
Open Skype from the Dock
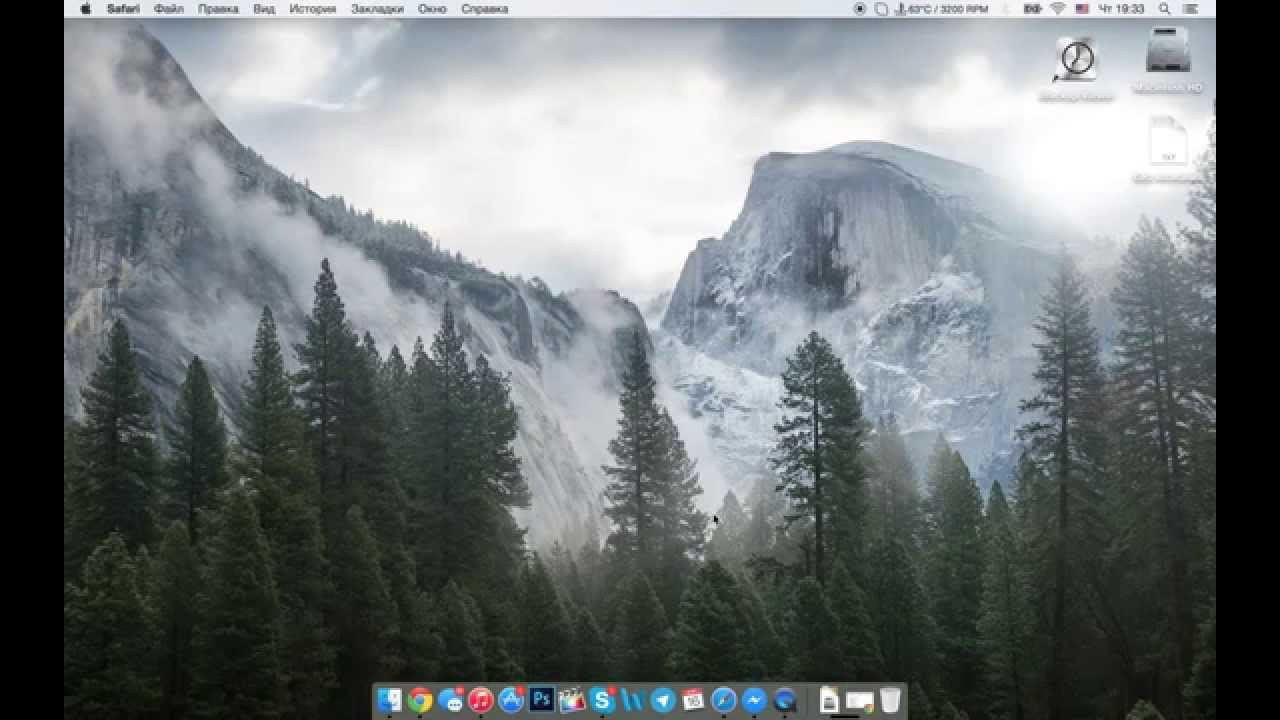point(602,700)
